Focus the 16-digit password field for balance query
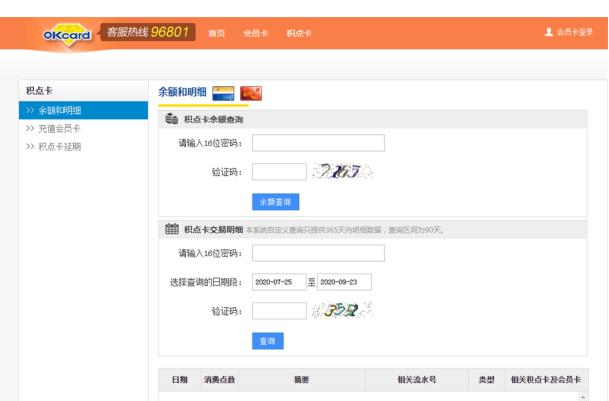This screenshot has width=609, height=401. point(318,143)
